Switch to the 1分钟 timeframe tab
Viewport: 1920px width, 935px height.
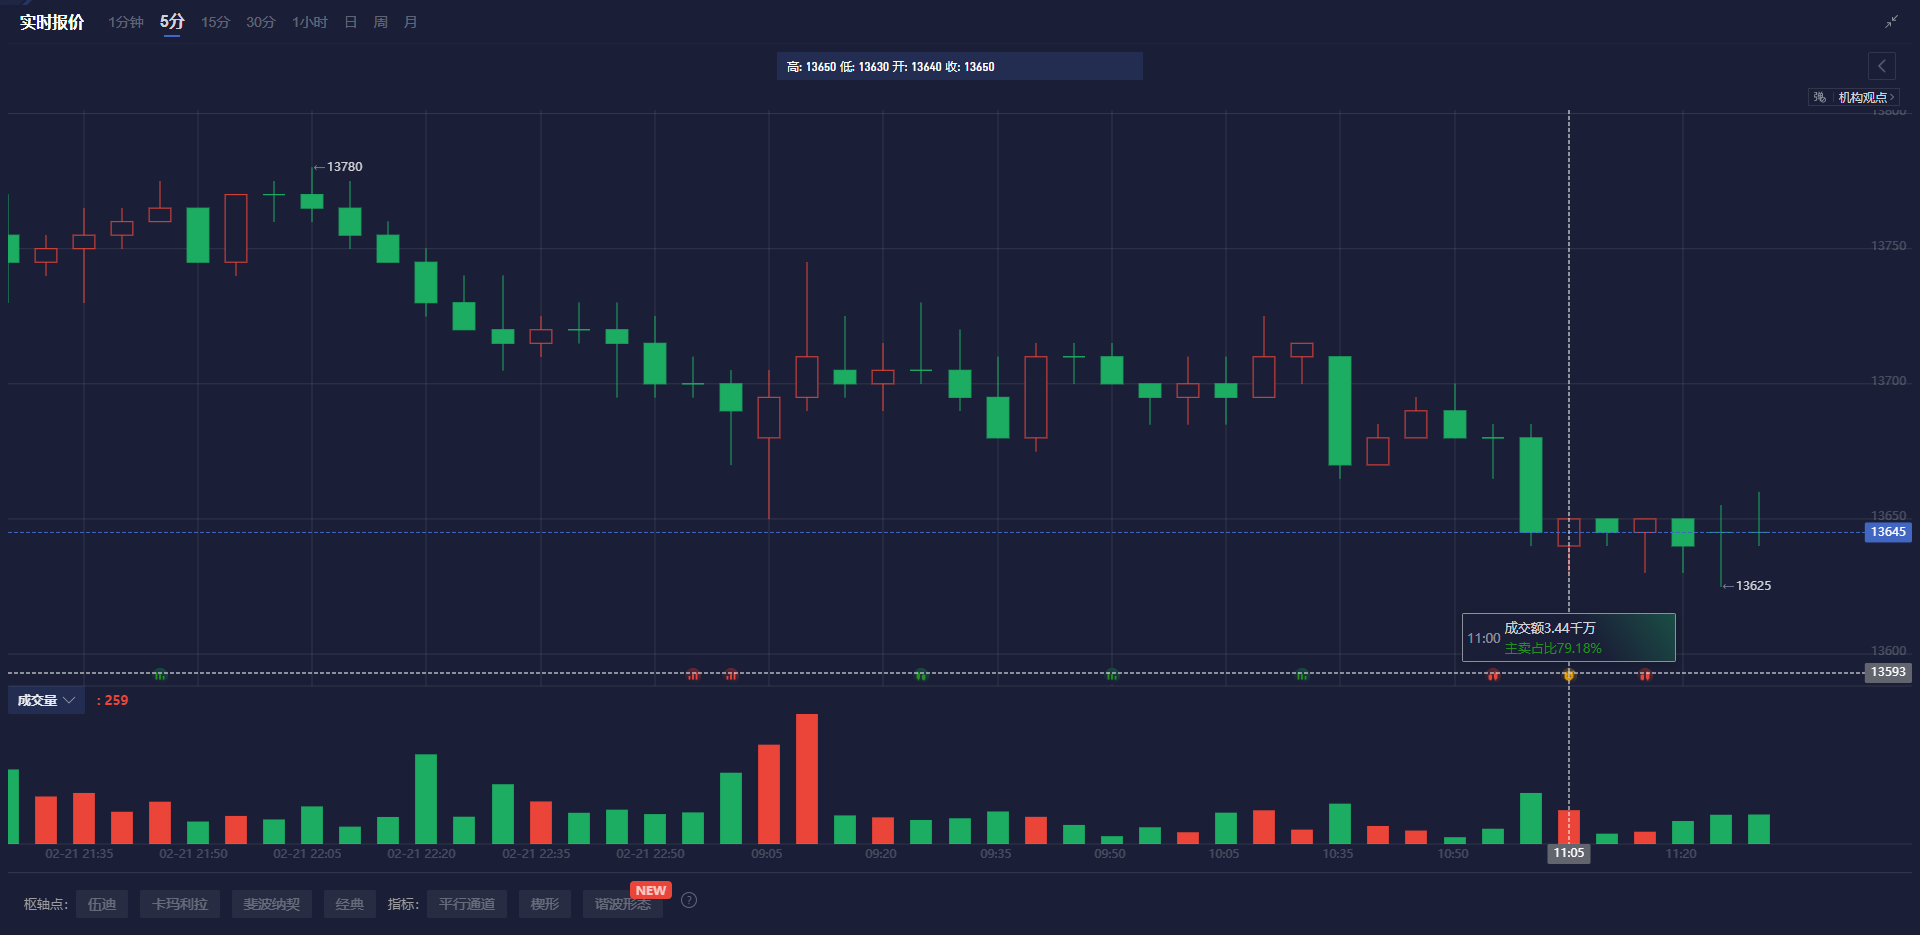(125, 21)
